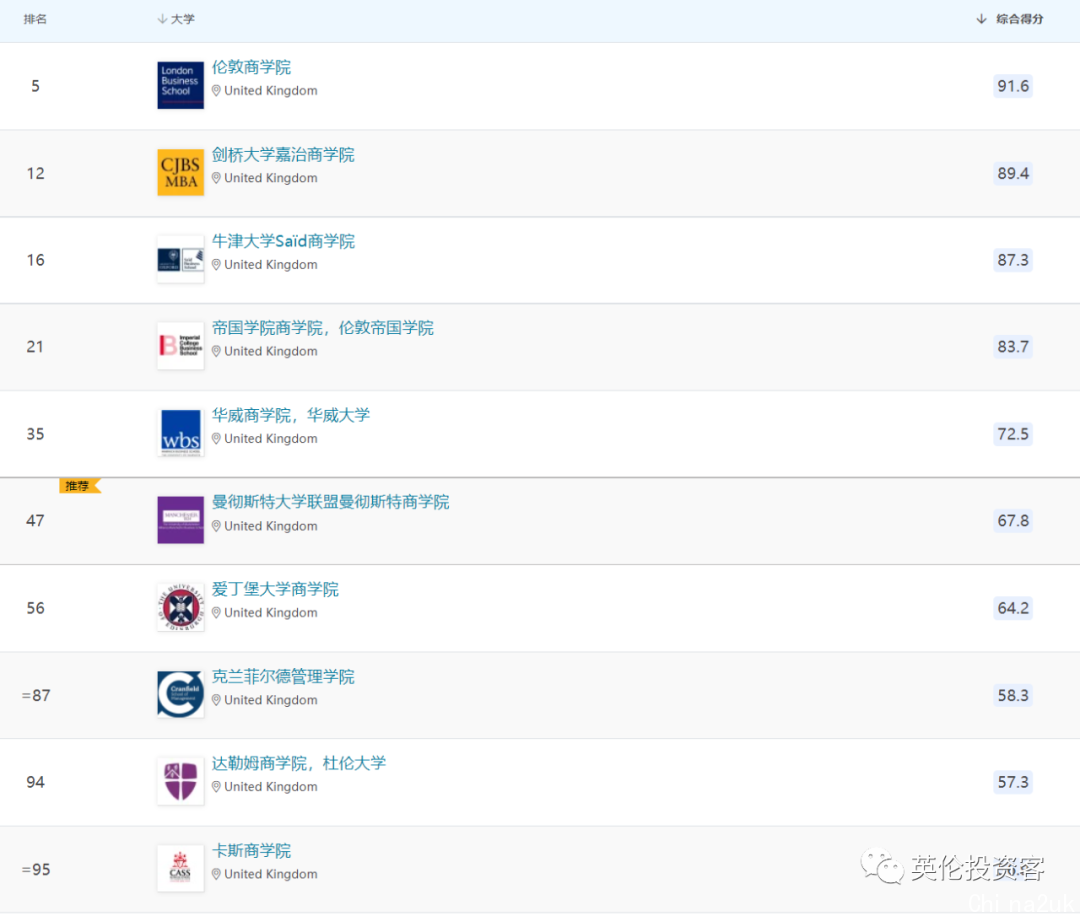Click the score 87.3

pos(1012,260)
